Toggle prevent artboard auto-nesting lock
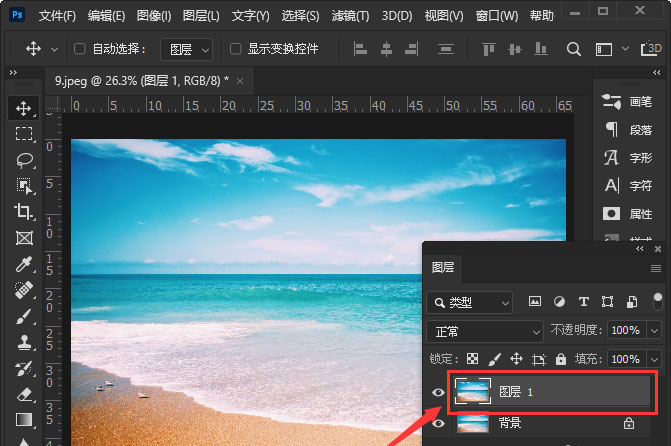This screenshot has height=446, width=671. 539,359
